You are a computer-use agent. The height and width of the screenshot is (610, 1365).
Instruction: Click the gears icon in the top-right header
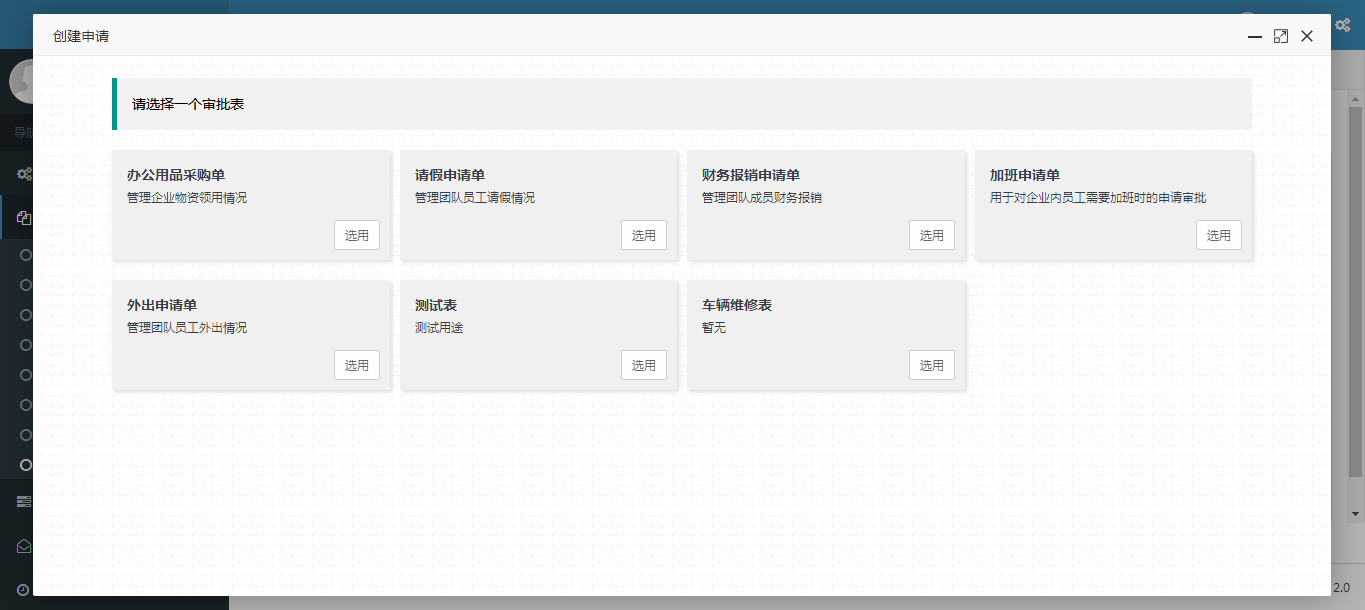pos(1342,25)
